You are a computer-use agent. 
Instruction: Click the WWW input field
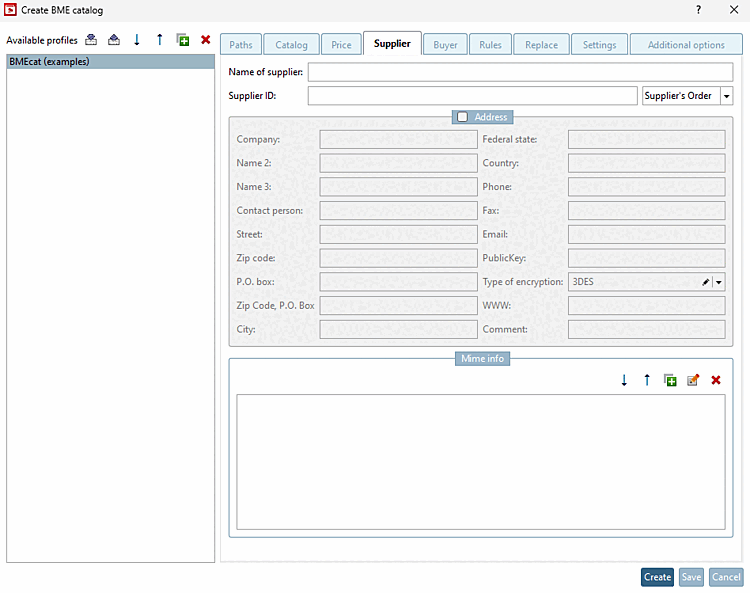pyautogui.click(x=647, y=306)
